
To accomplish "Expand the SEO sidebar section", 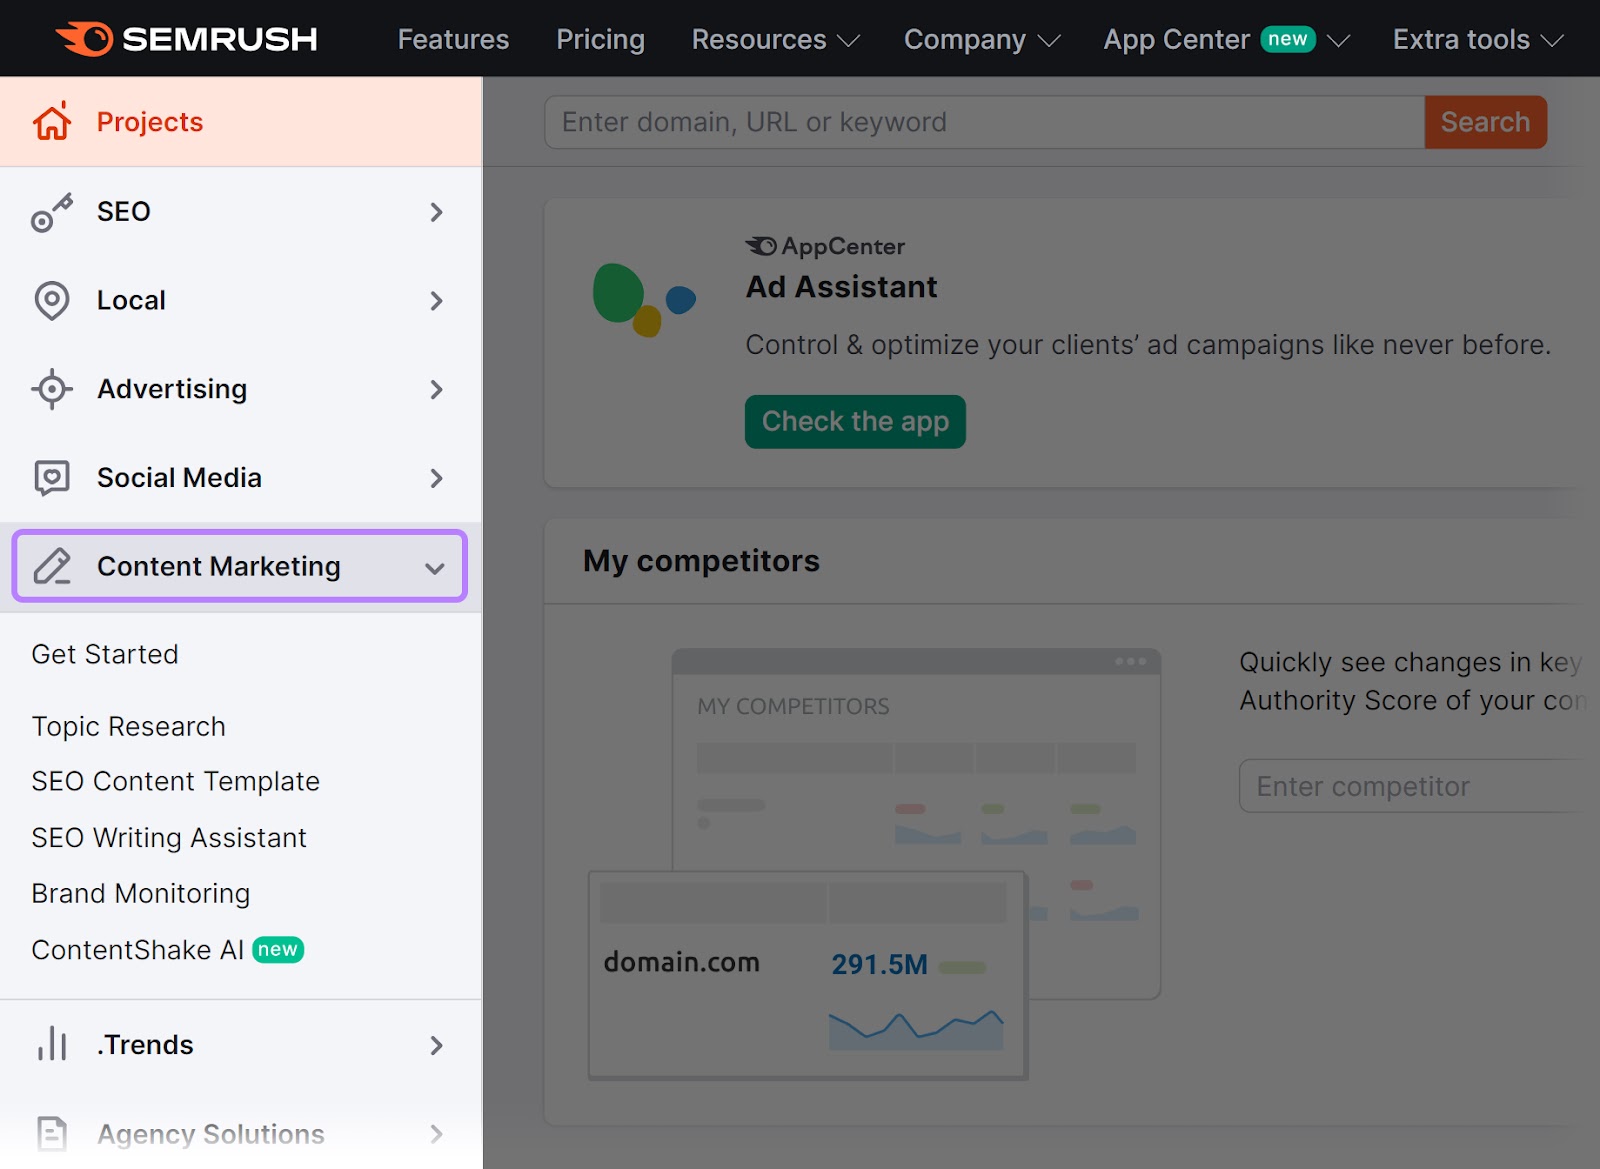I will click(x=436, y=212).
